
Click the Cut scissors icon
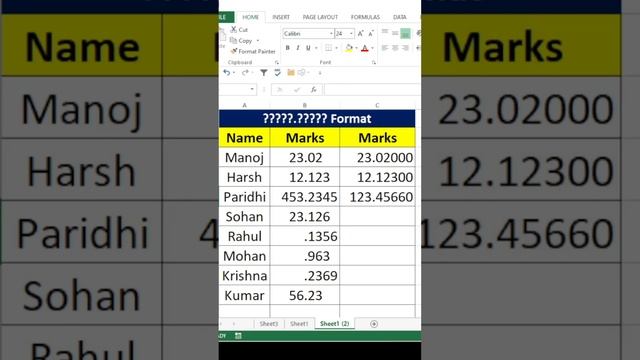(234, 29)
